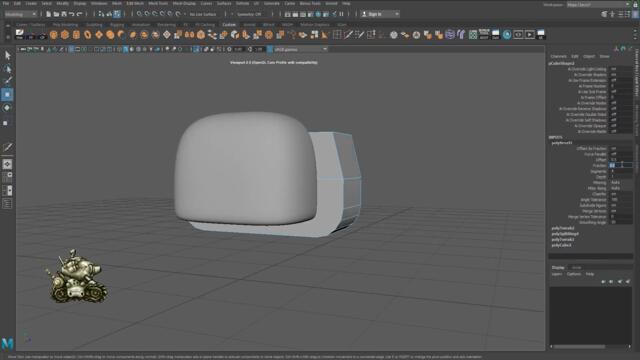Open the Workspace selector dropdown
Screen dimensions: 640x360
598,4
